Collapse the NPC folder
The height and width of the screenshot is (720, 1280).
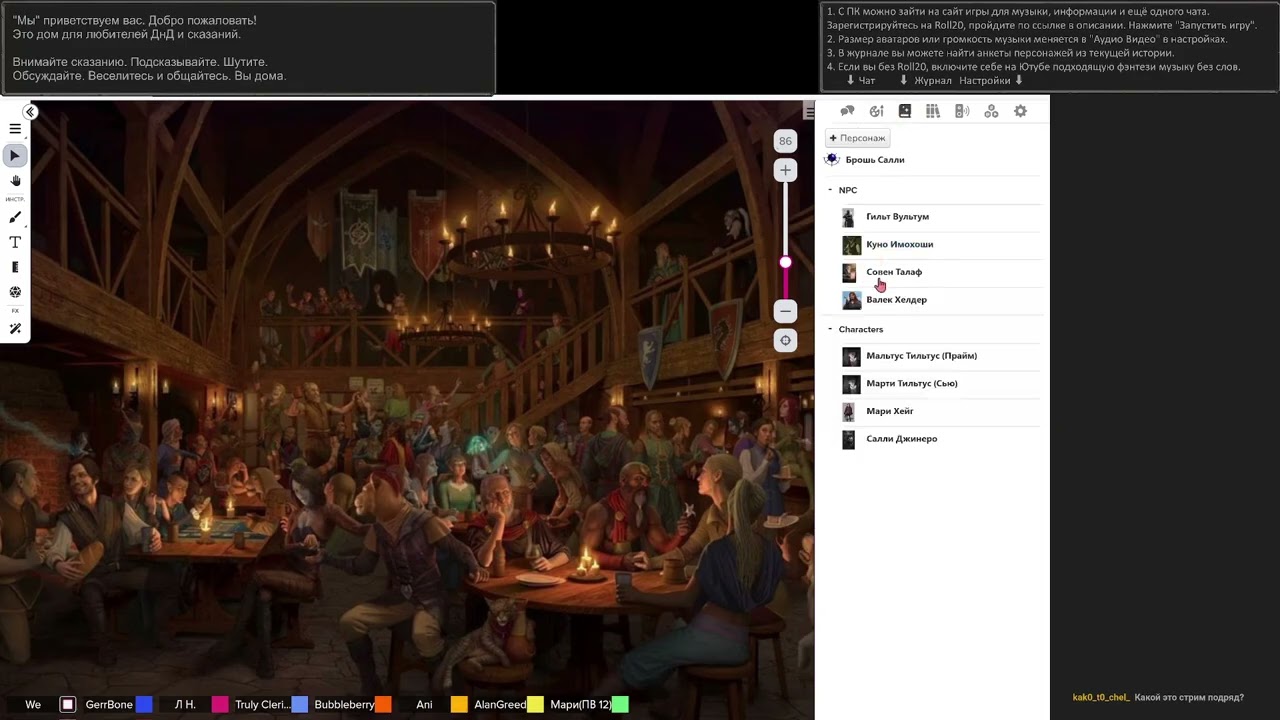pyautogui.click(x=830, y=190)
